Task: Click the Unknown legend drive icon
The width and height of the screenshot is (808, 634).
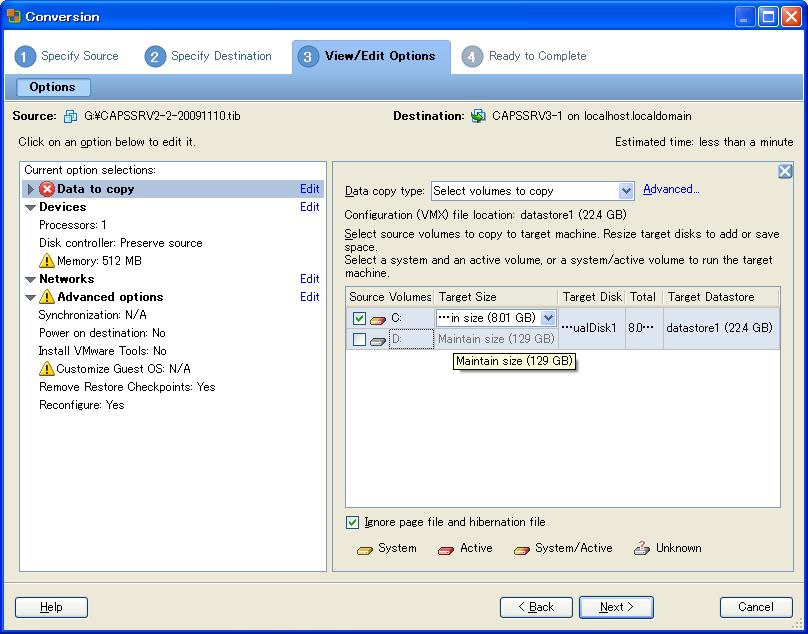Action: (x=642, y=548)
